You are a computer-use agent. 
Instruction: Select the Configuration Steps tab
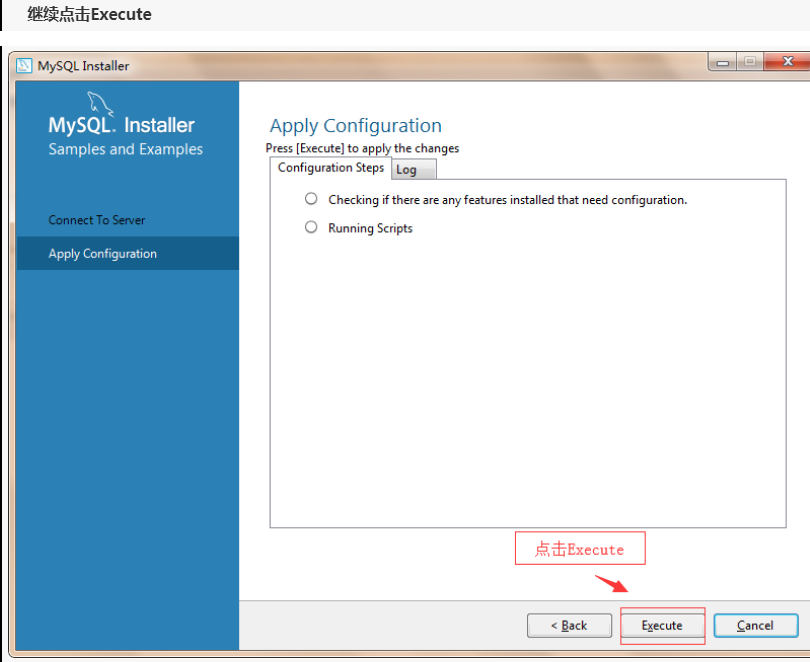[x=331, y=168]
